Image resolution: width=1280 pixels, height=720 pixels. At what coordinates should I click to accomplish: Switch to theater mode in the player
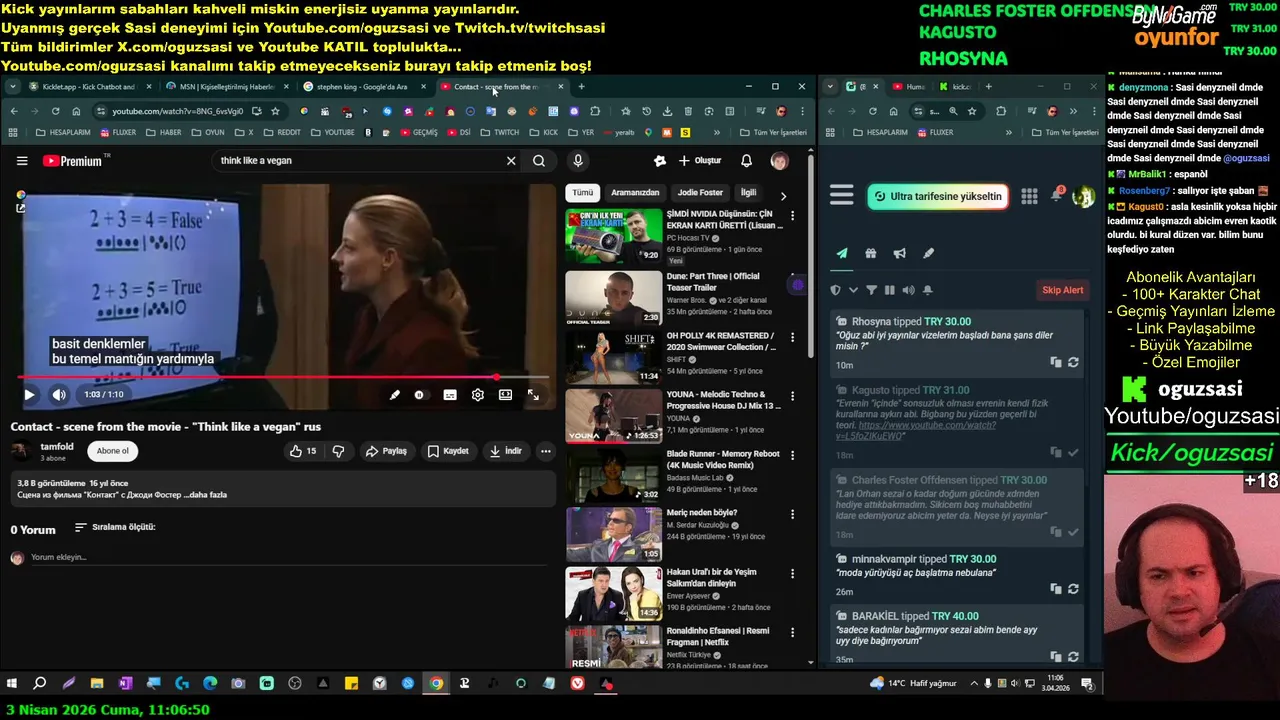506,395
